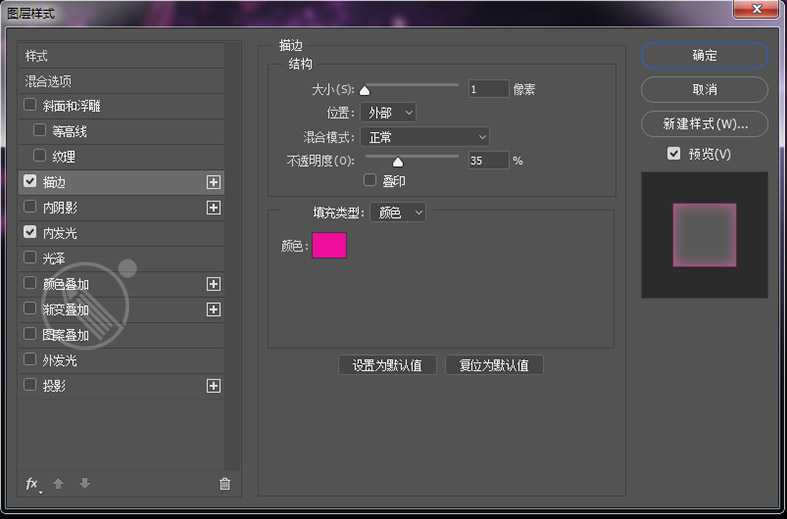Click the 确定 button

(704, 56)
